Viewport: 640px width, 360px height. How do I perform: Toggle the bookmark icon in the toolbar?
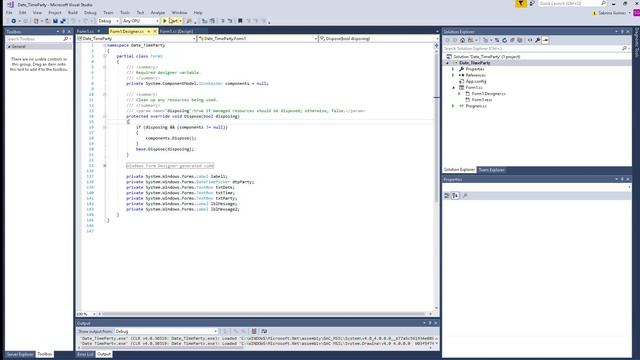pos(240,21)
